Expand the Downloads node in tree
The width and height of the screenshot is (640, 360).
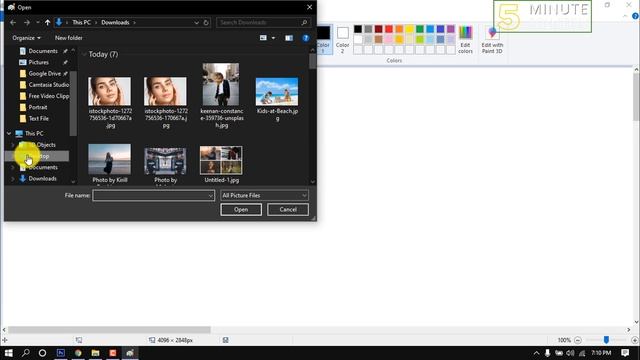(13, 179)
